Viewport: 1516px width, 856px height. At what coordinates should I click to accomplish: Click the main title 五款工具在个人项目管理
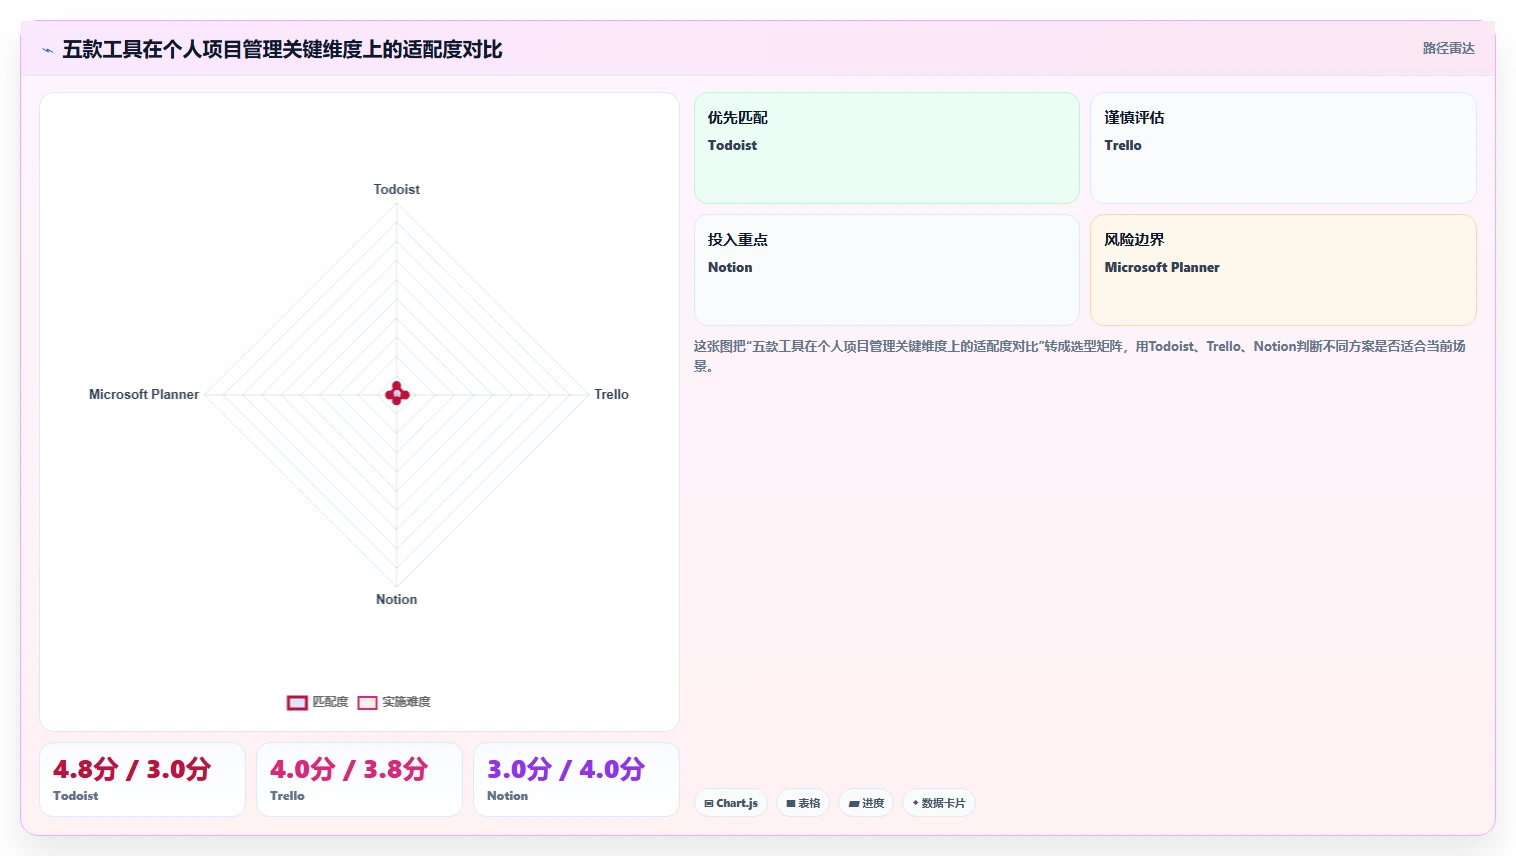[x=282, y=49]
